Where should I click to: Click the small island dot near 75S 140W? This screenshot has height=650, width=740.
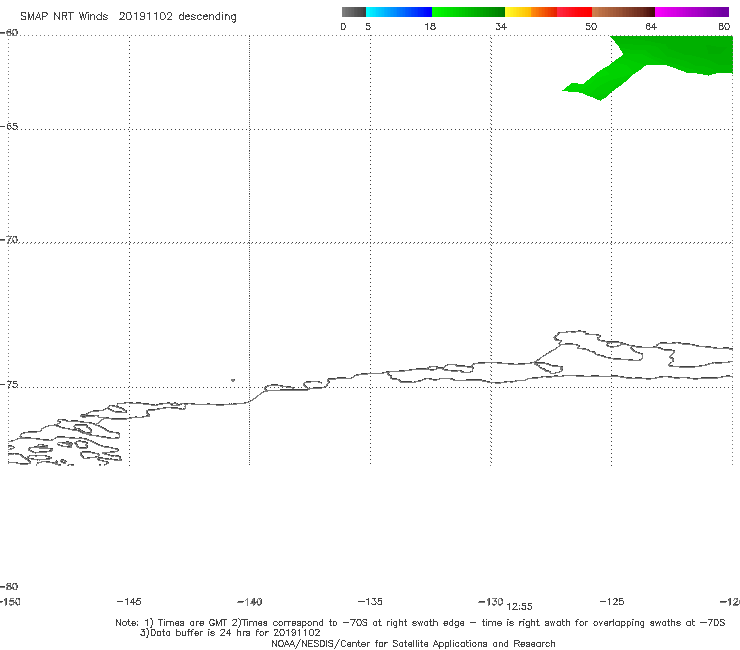[x=233, y=380]
